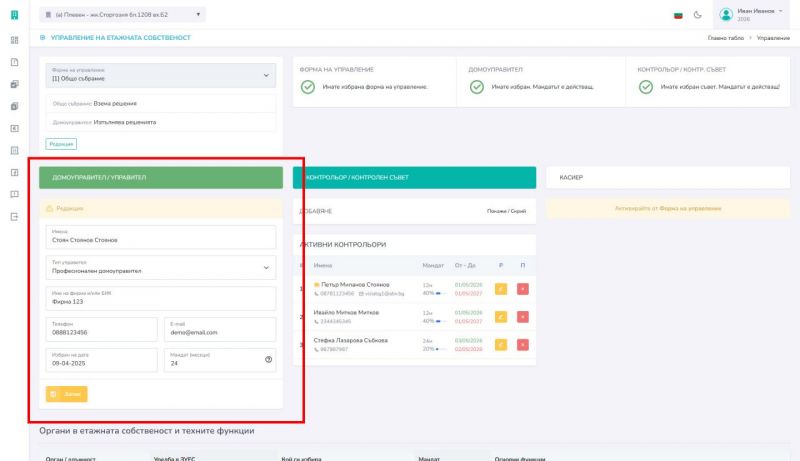Click the yellow Редакция warning banner
The height and width of the screenshot is (461, 800).
[x=161, y=209]
